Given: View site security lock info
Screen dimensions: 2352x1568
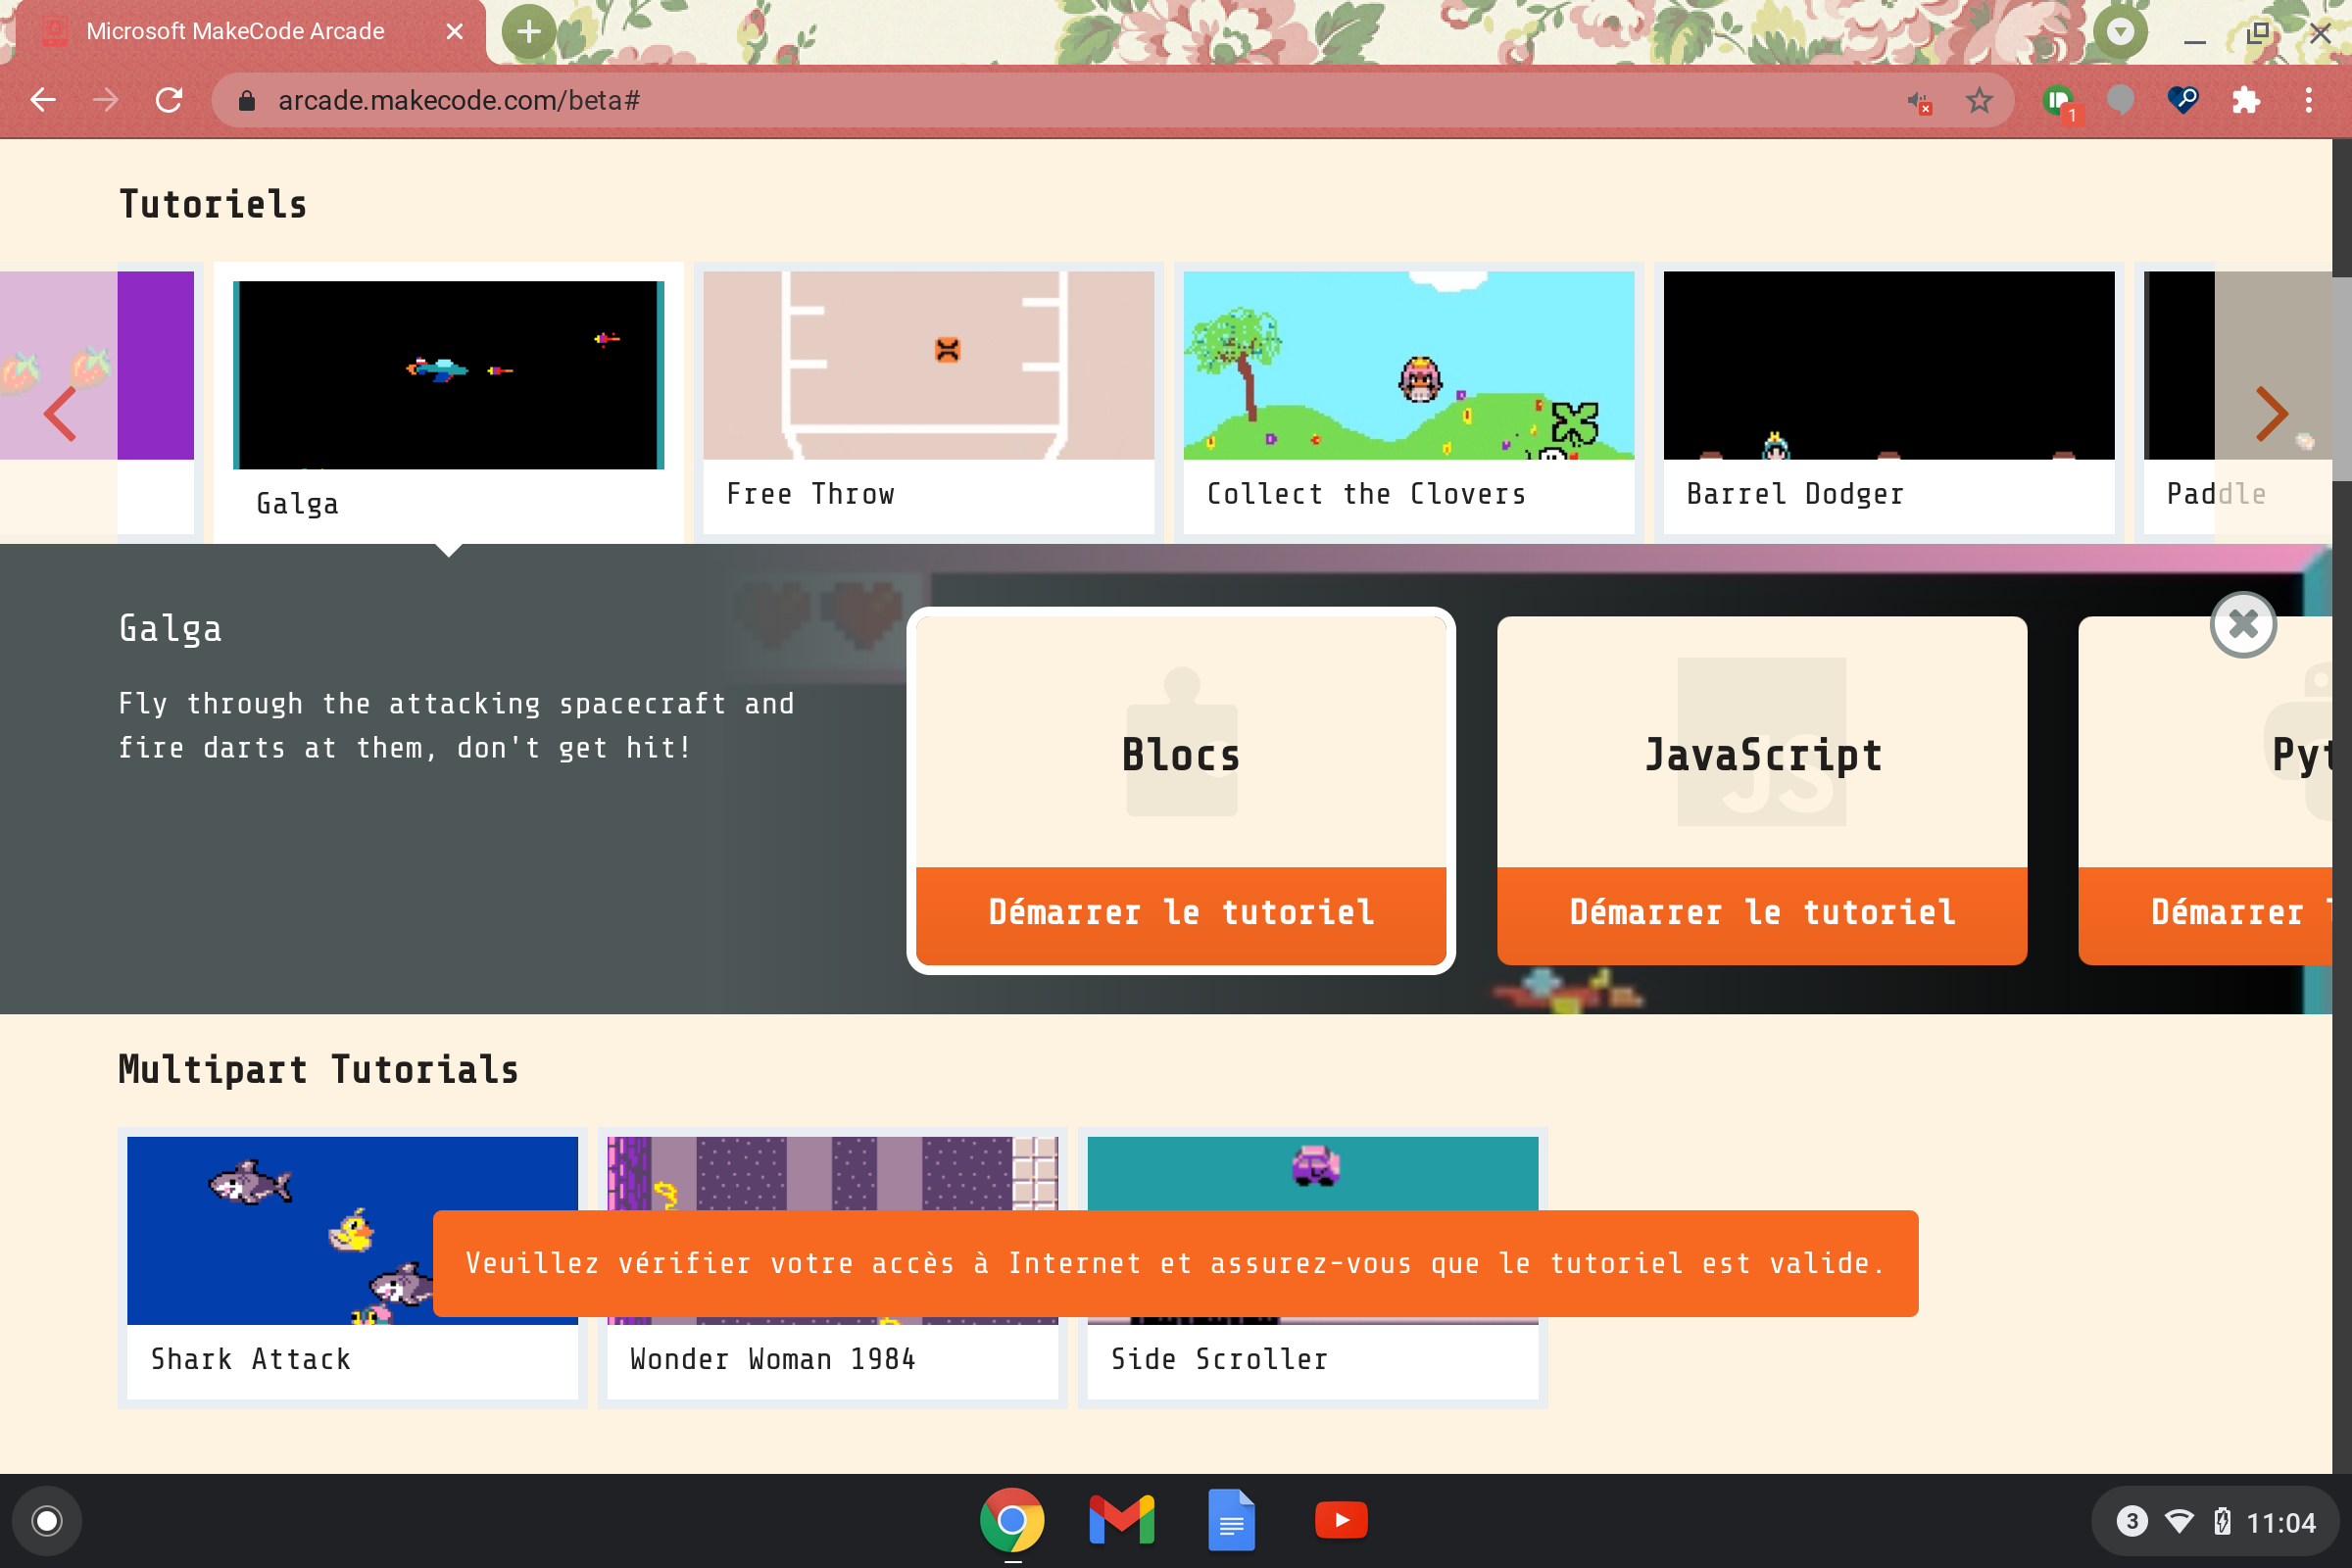Looking at the screenshot, I should (247, 101).
